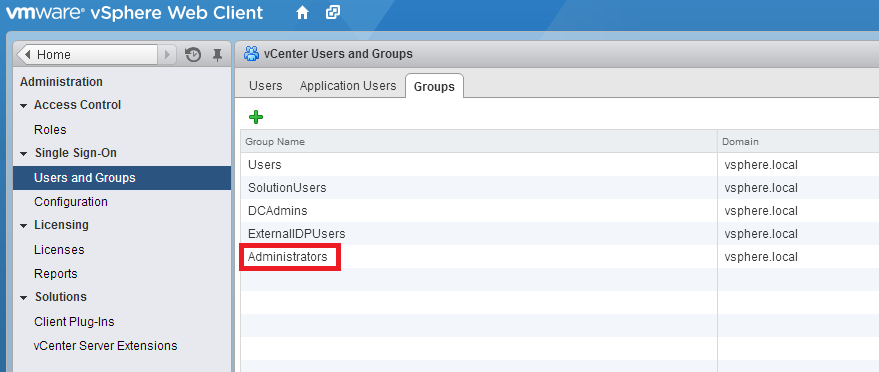This screenshot has width=879, height=372.
Task: Switch to the Users tab
Action: coord(266,86)
